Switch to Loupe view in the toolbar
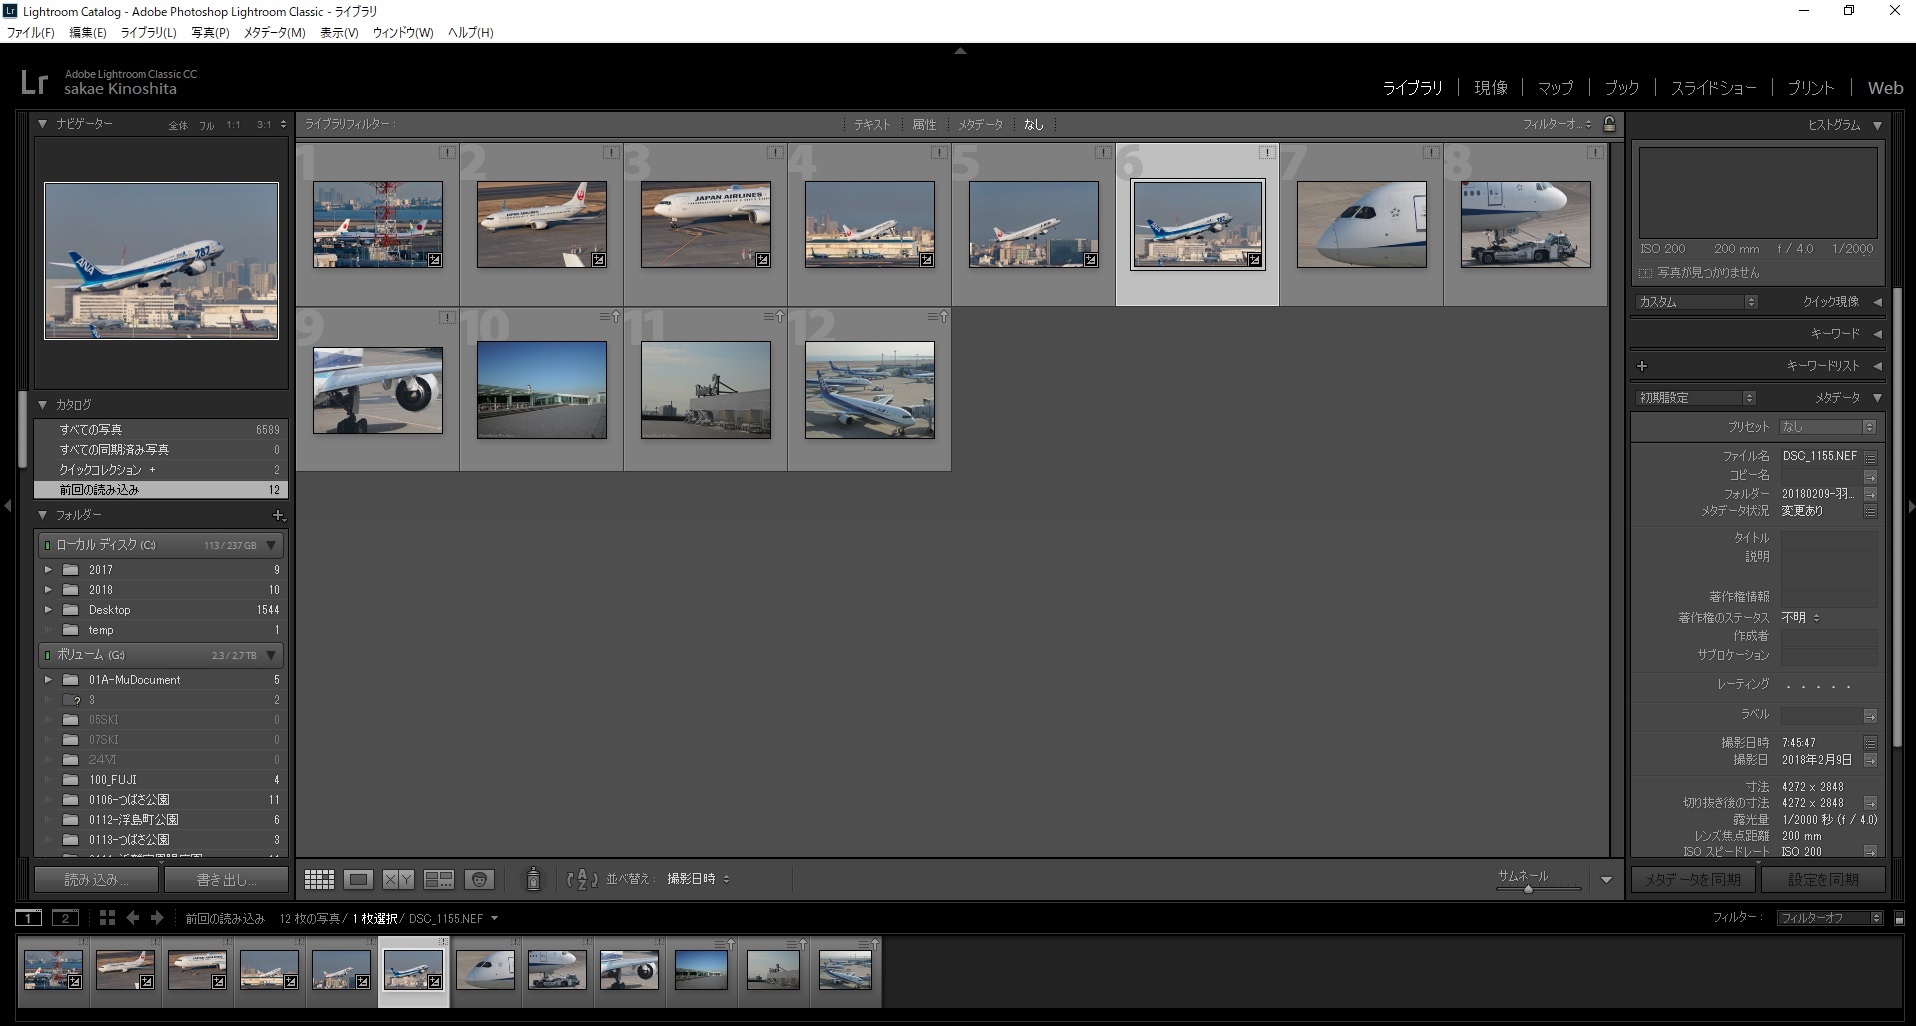1916x1026 pixels. click(x=358, y=879)
